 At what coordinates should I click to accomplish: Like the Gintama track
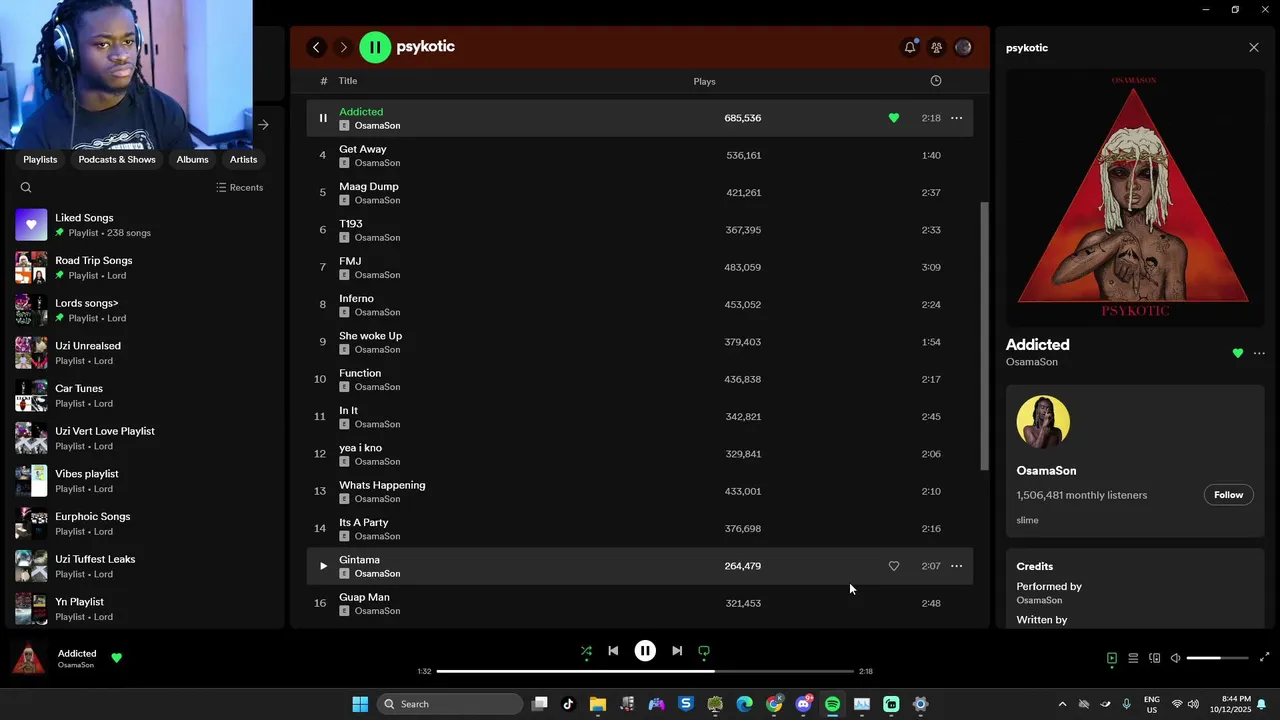(894, 566)
